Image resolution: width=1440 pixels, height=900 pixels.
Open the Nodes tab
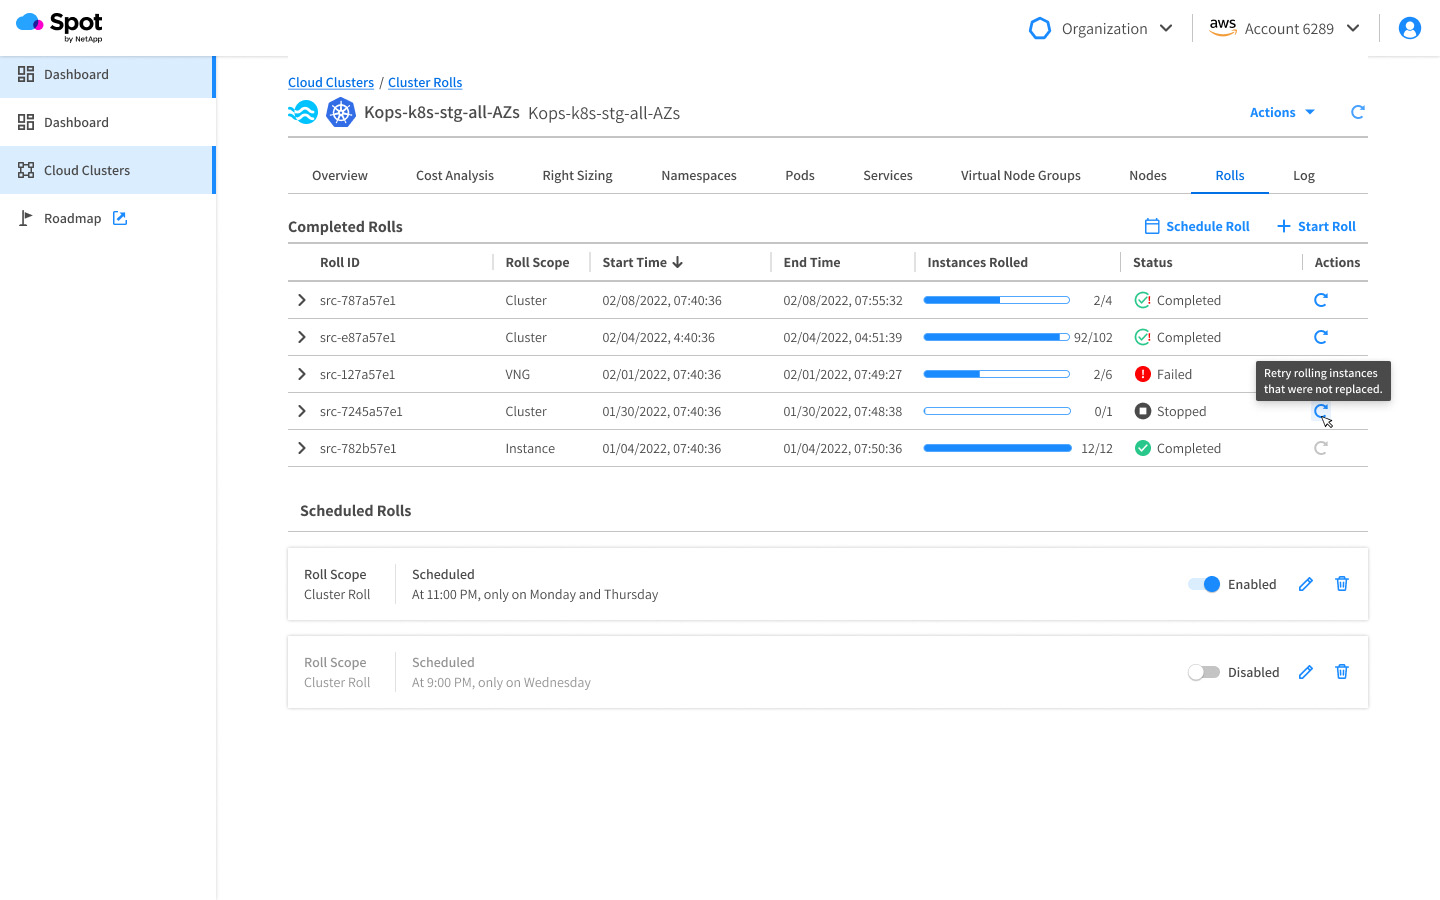[x=1148, y=175]
